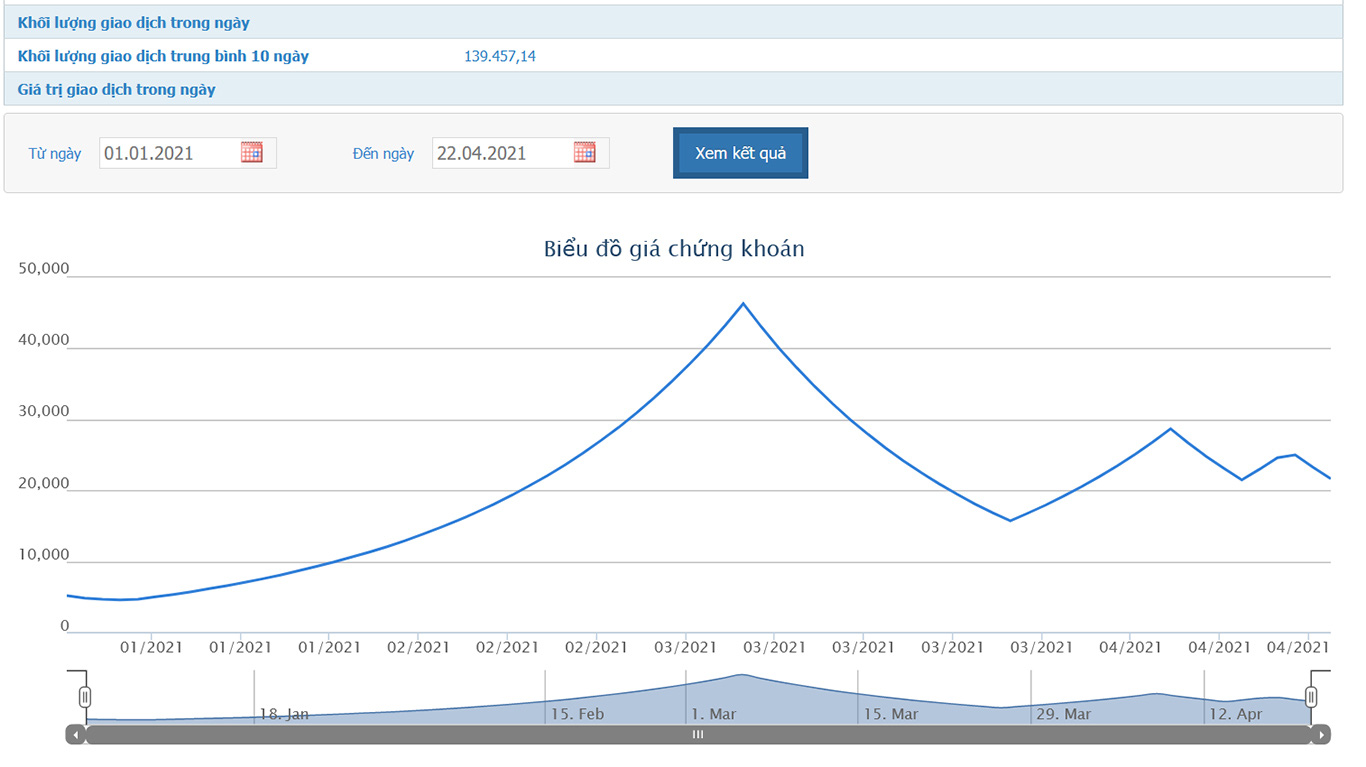Select the "12. Apr" navigator date marker

tap(1235, 714)
